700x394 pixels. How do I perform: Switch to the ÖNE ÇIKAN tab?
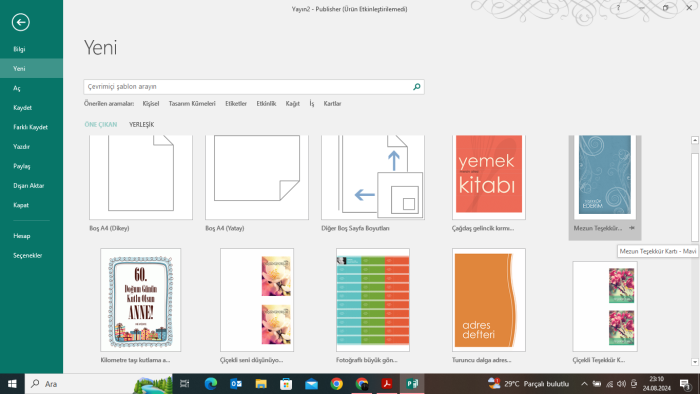[100, 124]
